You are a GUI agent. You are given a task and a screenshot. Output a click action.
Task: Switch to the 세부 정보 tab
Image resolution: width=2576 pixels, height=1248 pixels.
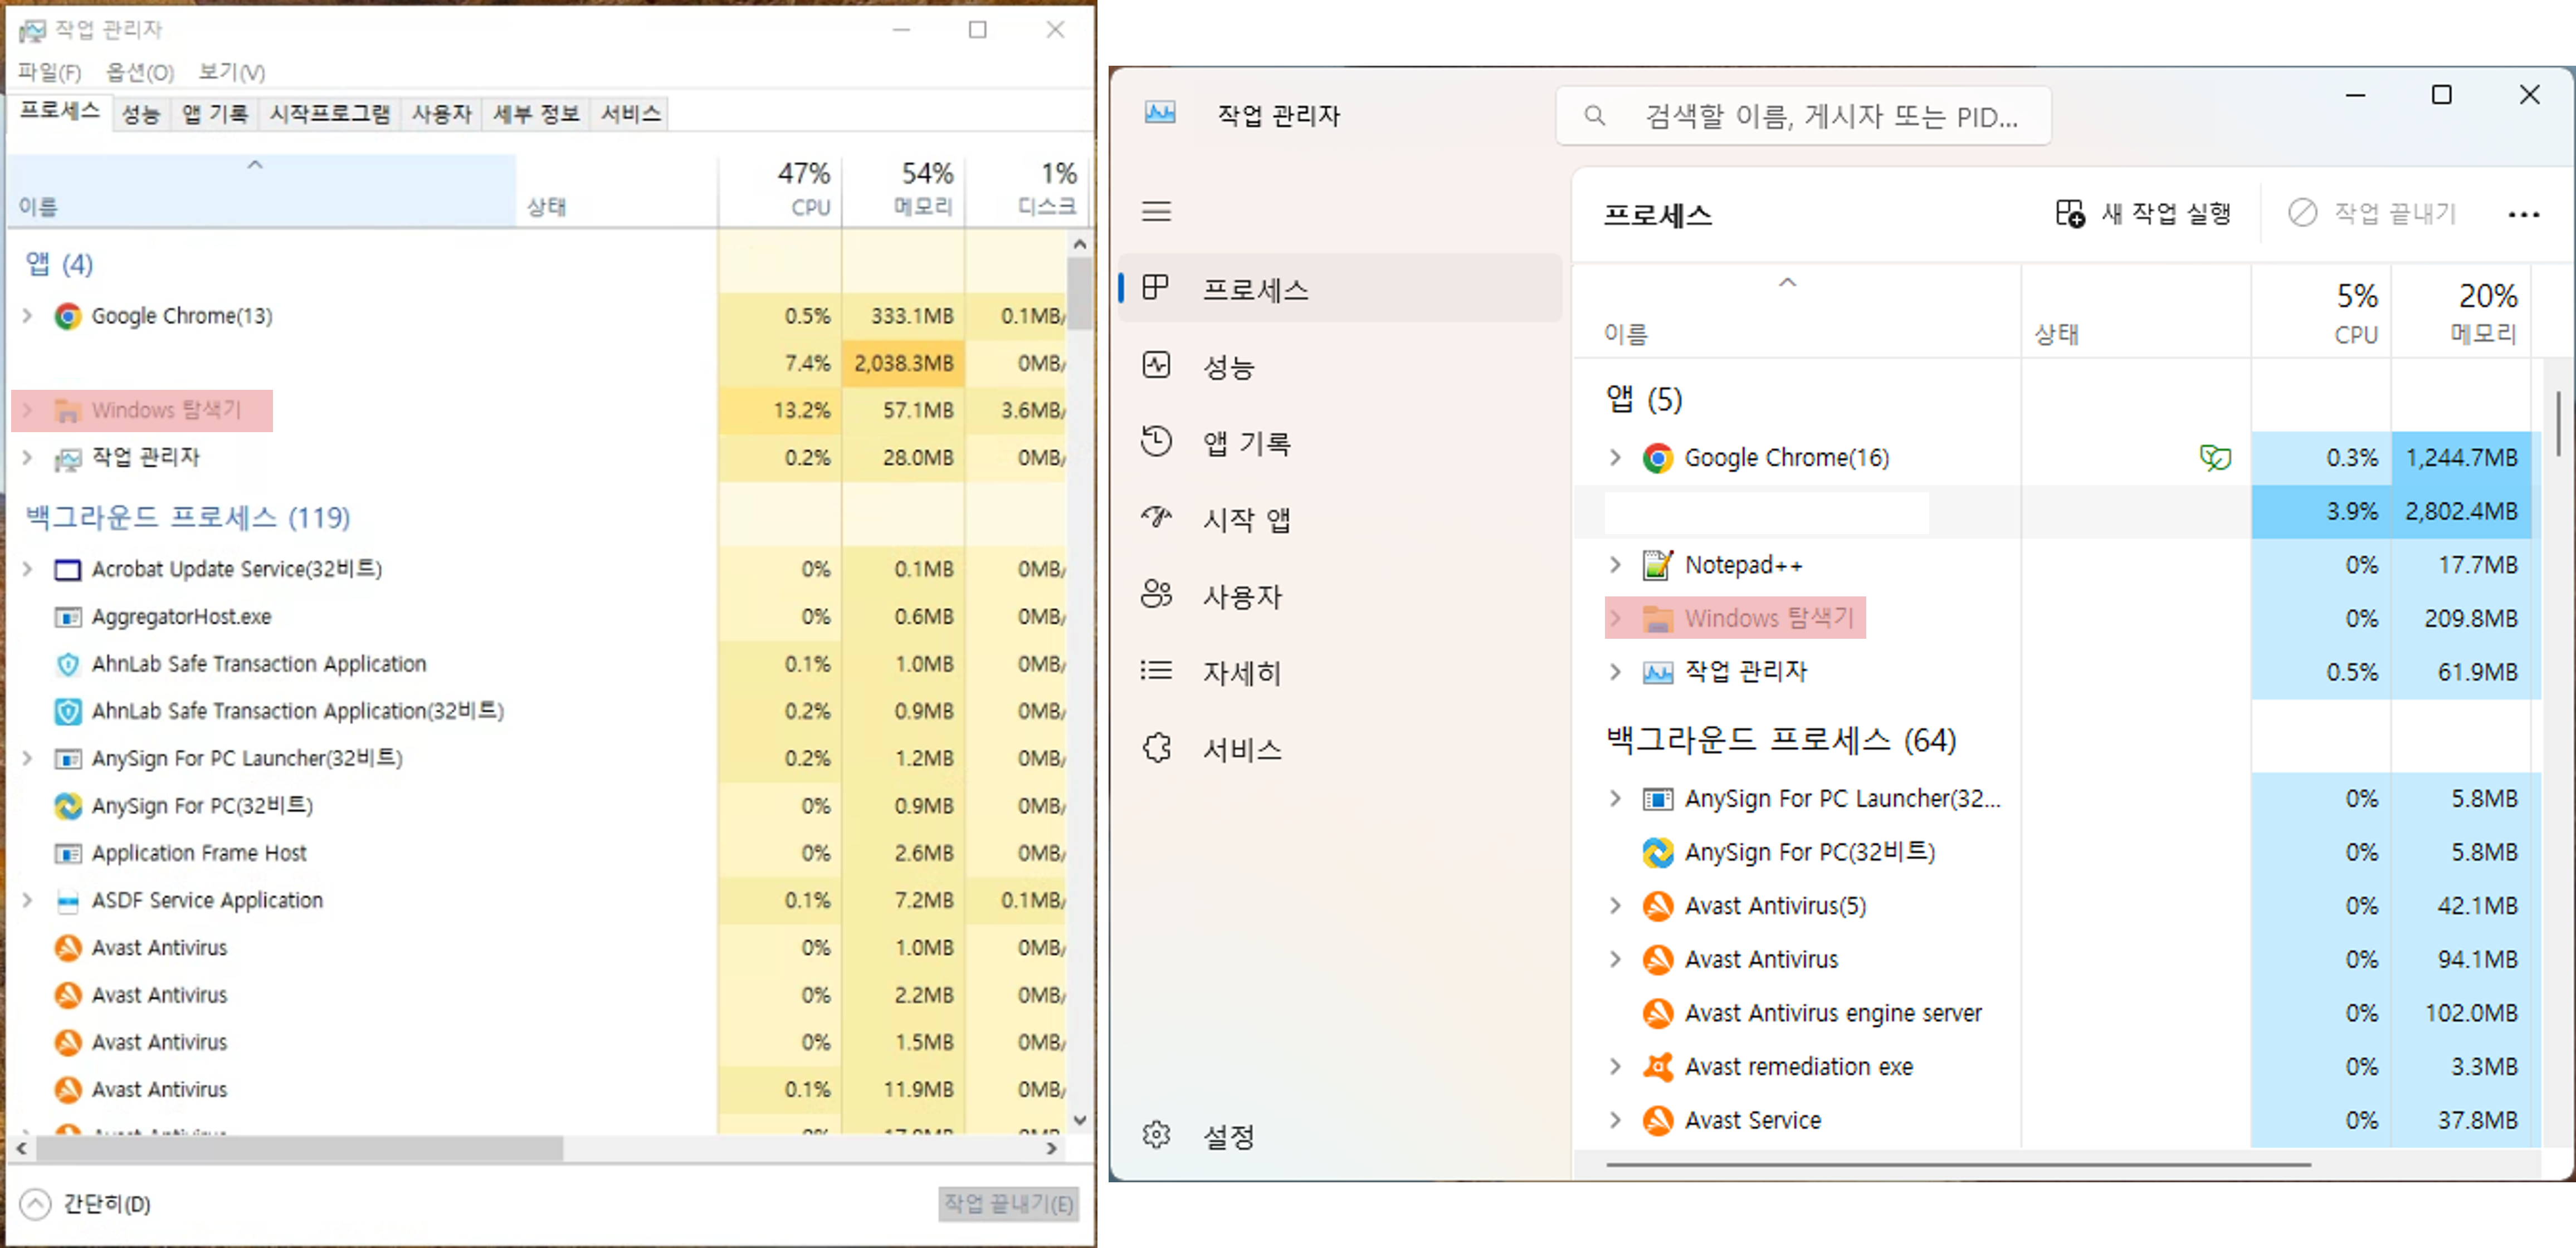[536, 114]
